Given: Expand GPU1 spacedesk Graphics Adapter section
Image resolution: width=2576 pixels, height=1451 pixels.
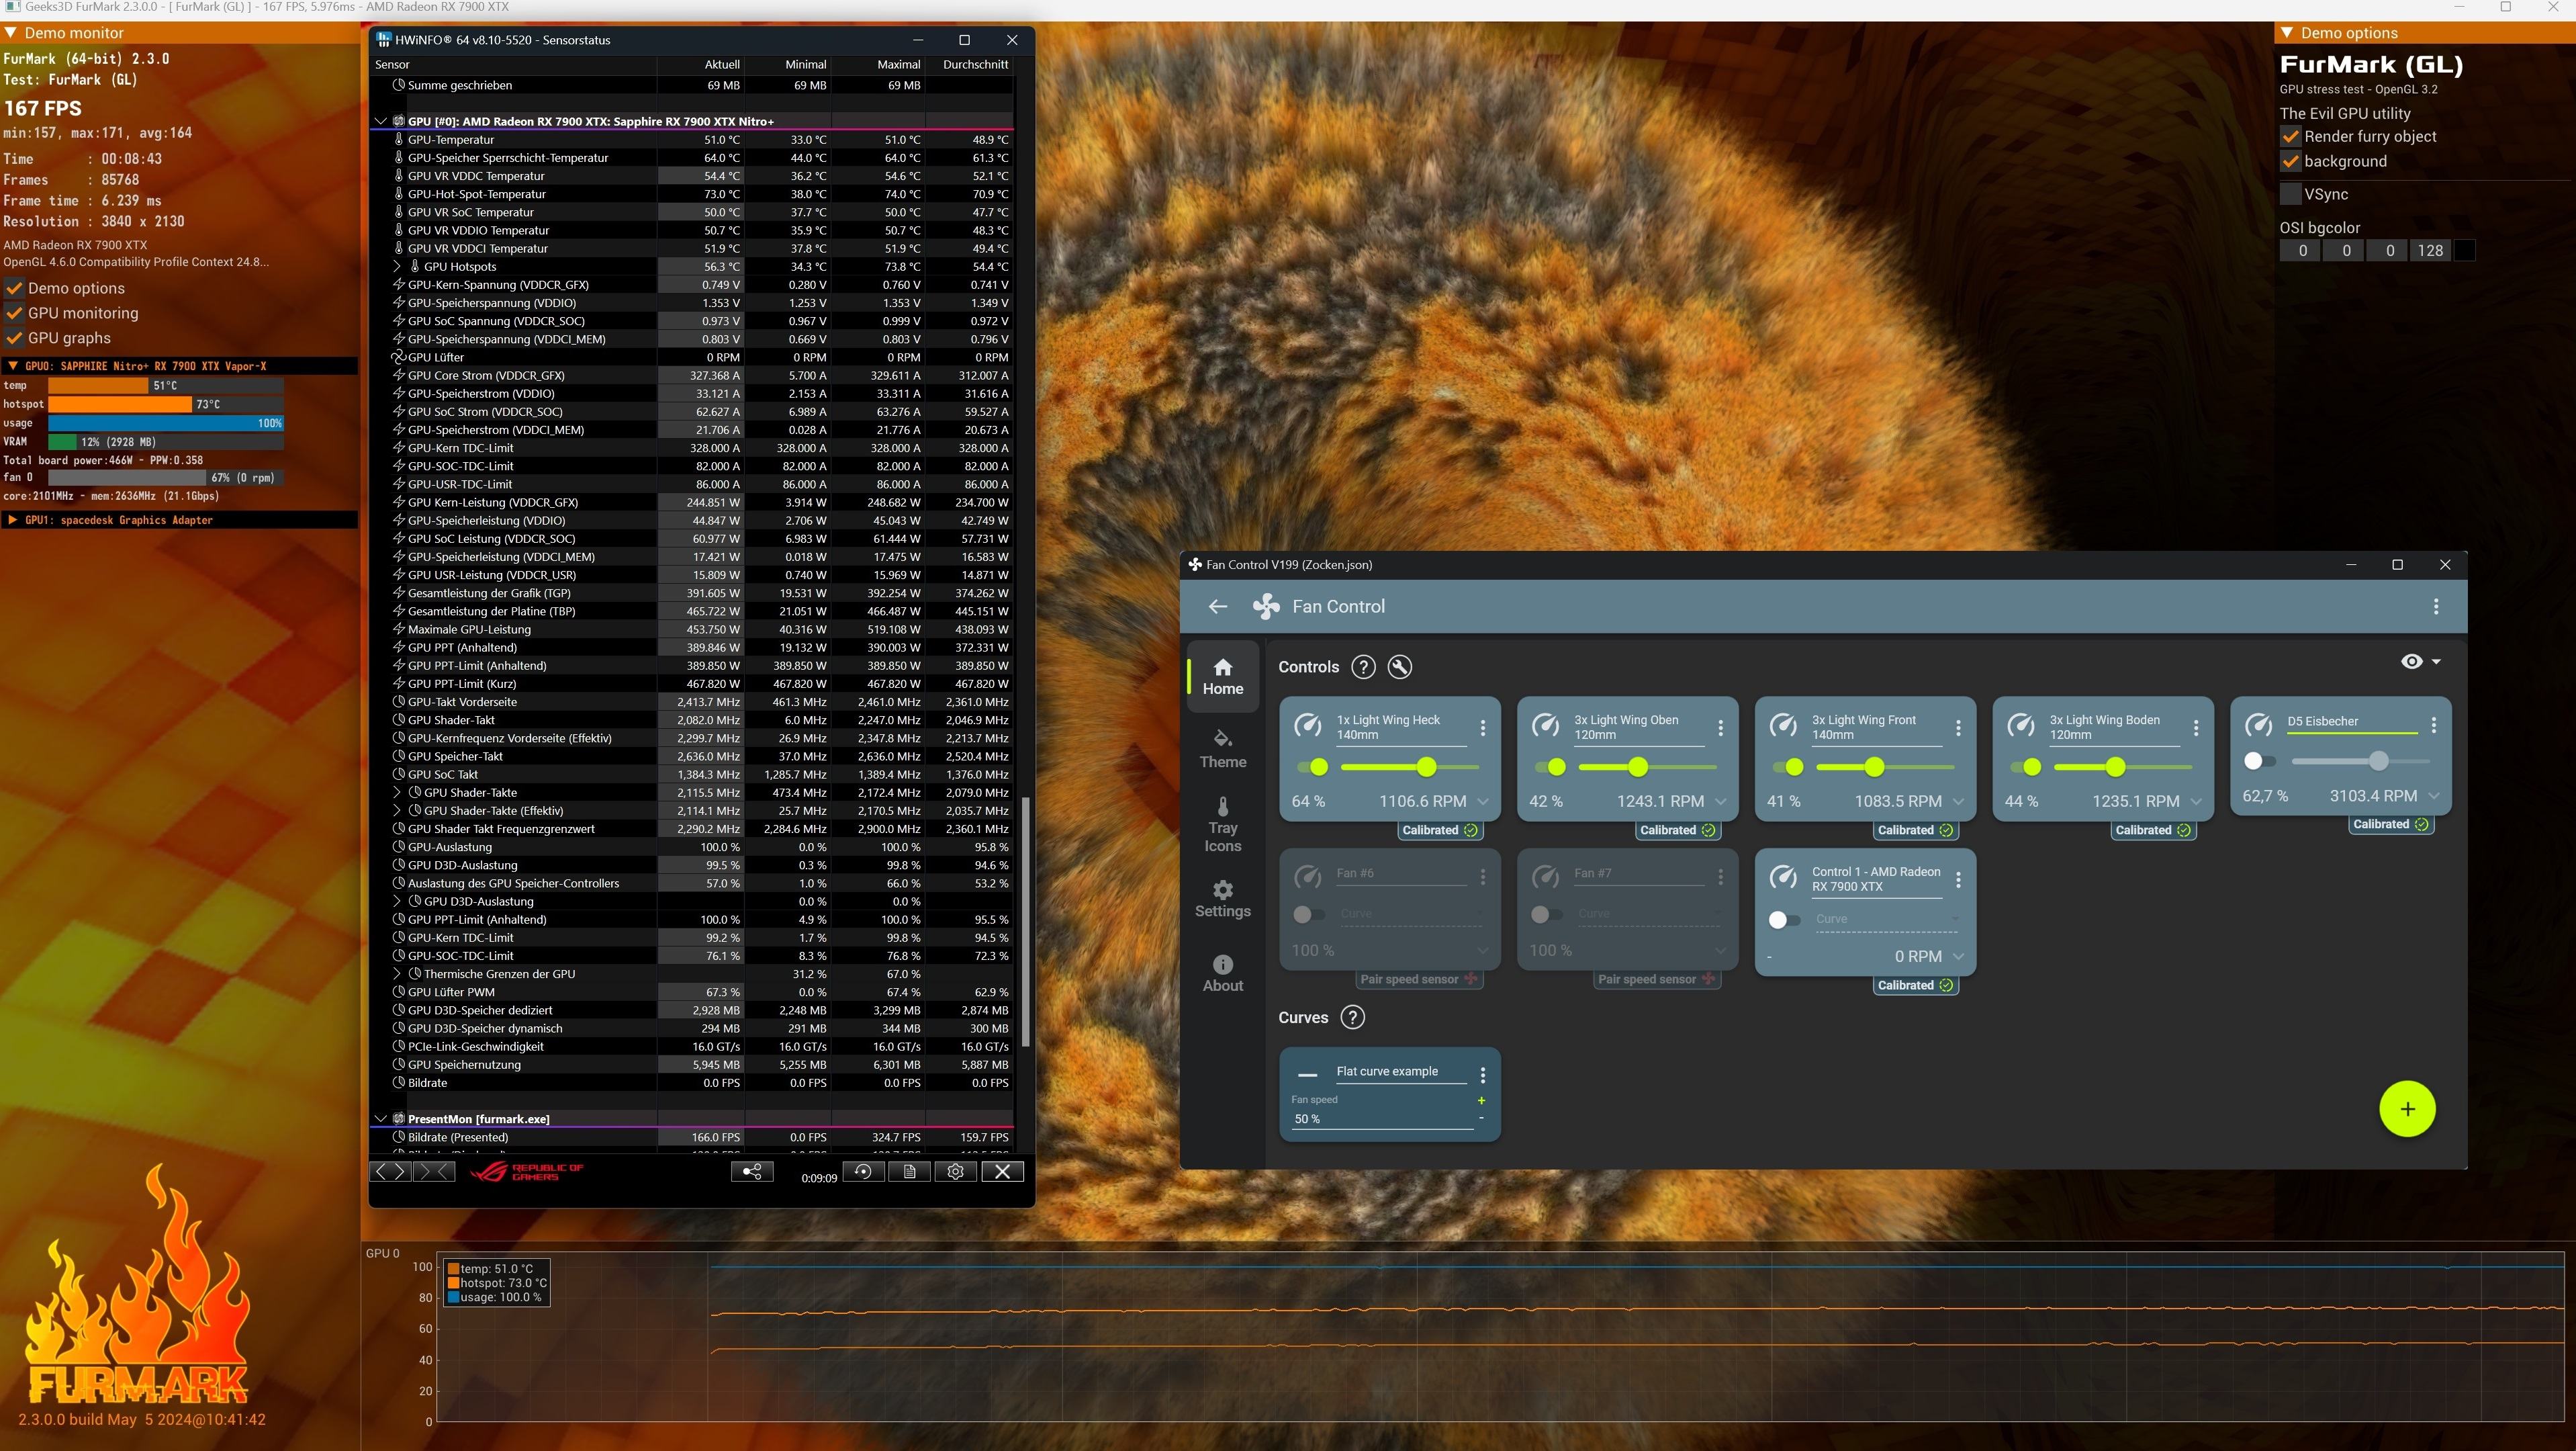Looking at the screenshot, I should coord(12,520).
